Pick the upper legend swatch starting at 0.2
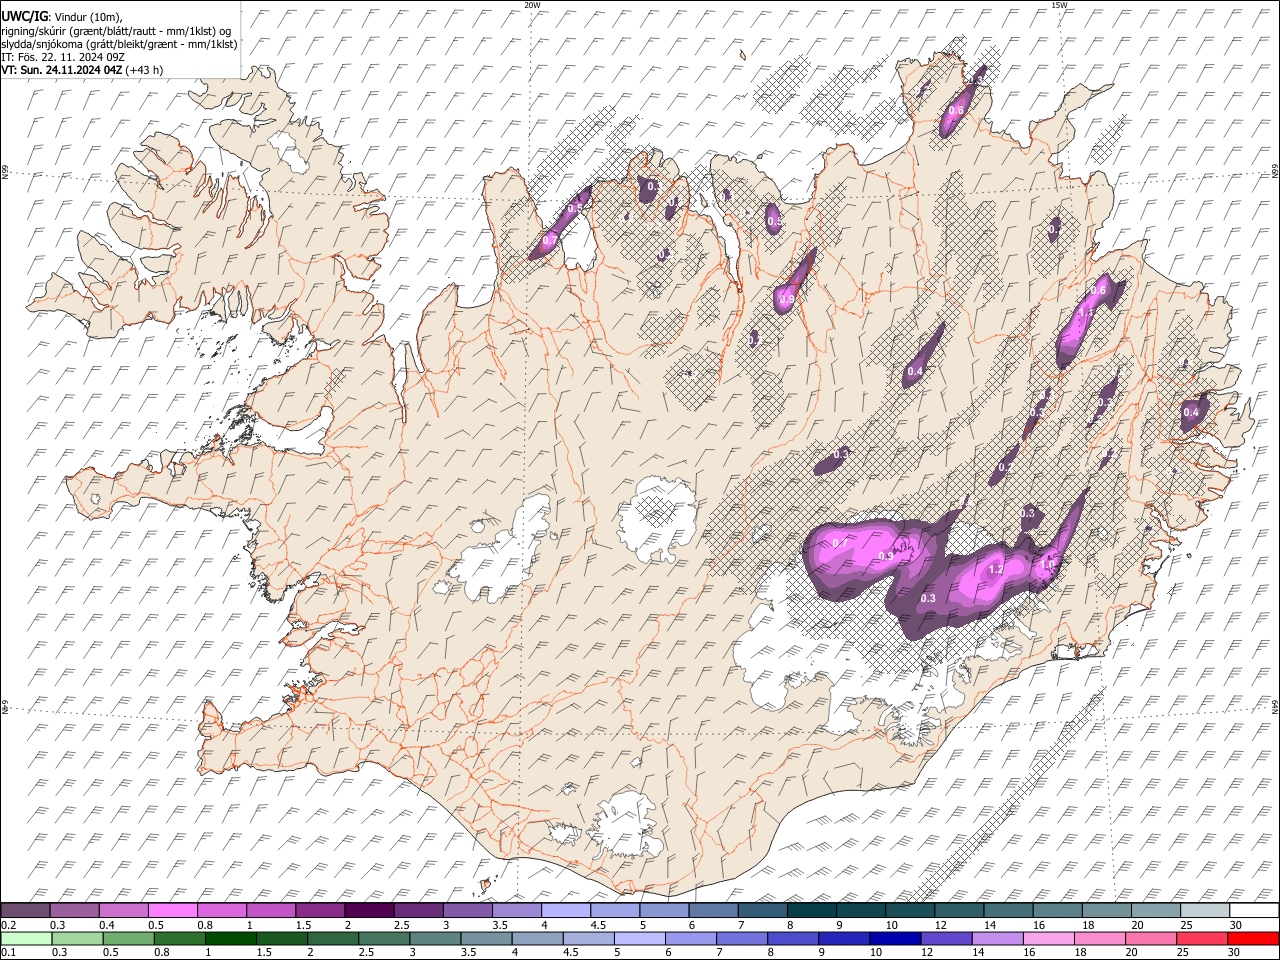The width and height of the screenshot is (1280, 960). click(x=25, y=910)
